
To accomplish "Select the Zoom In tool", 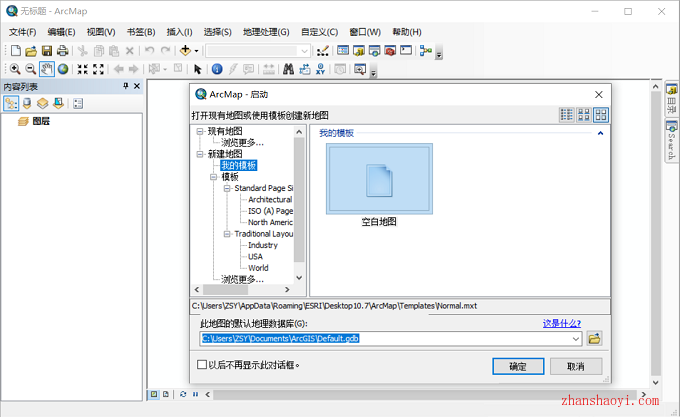I will coord(15,69).
